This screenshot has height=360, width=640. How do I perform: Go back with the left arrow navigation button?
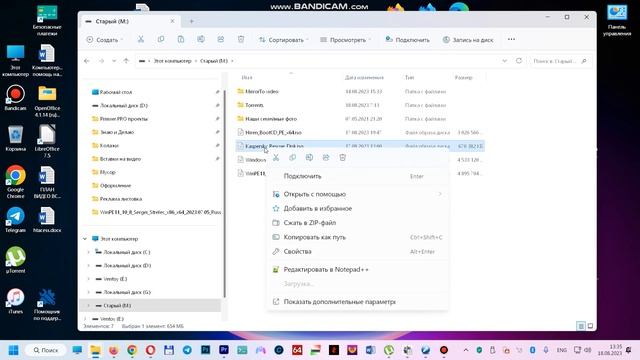(x=87, y=61)
